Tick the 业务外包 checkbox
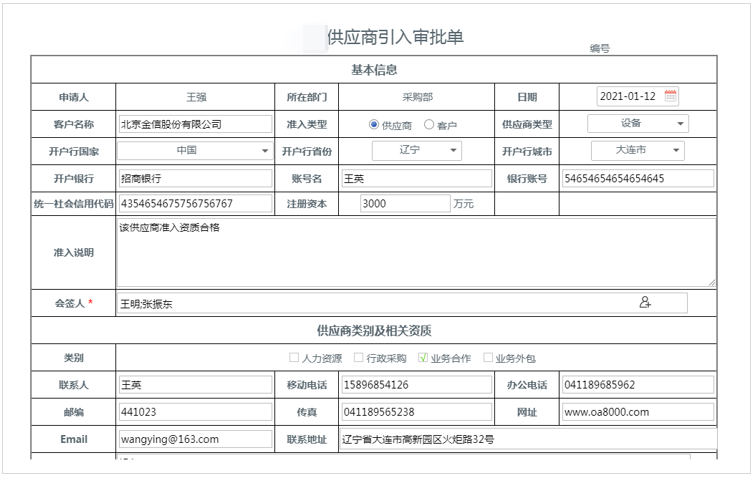 click(x=488, y=357)
